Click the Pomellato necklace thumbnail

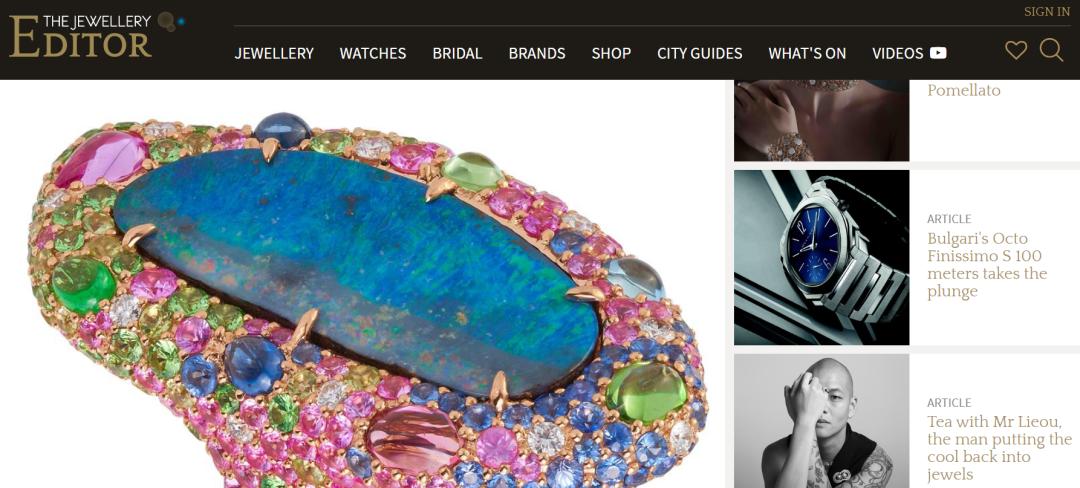822,120
